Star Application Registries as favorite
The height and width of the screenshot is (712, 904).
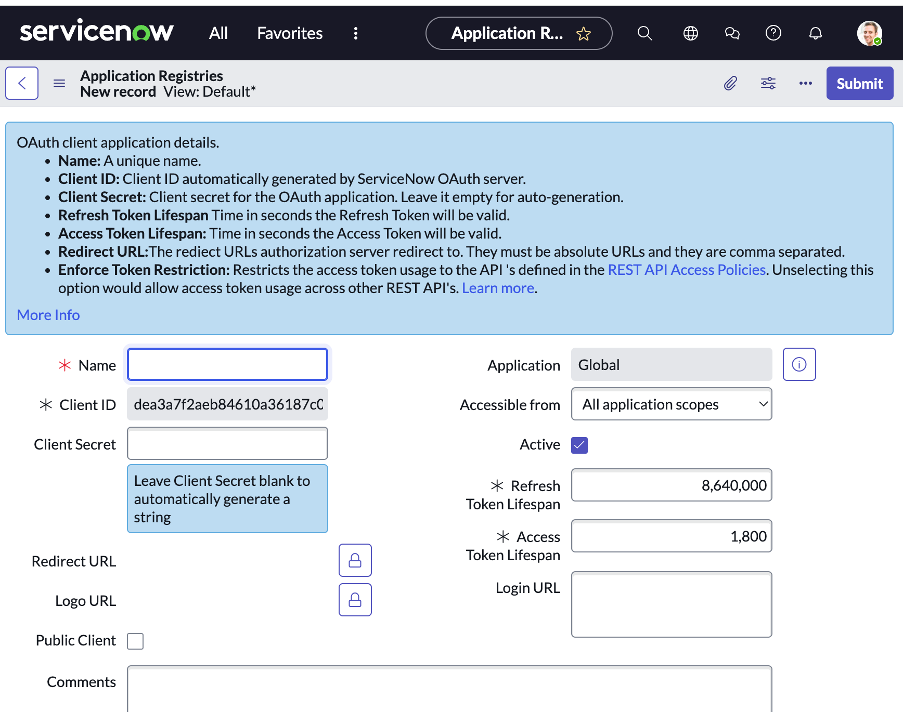click(x=583, y=34)
